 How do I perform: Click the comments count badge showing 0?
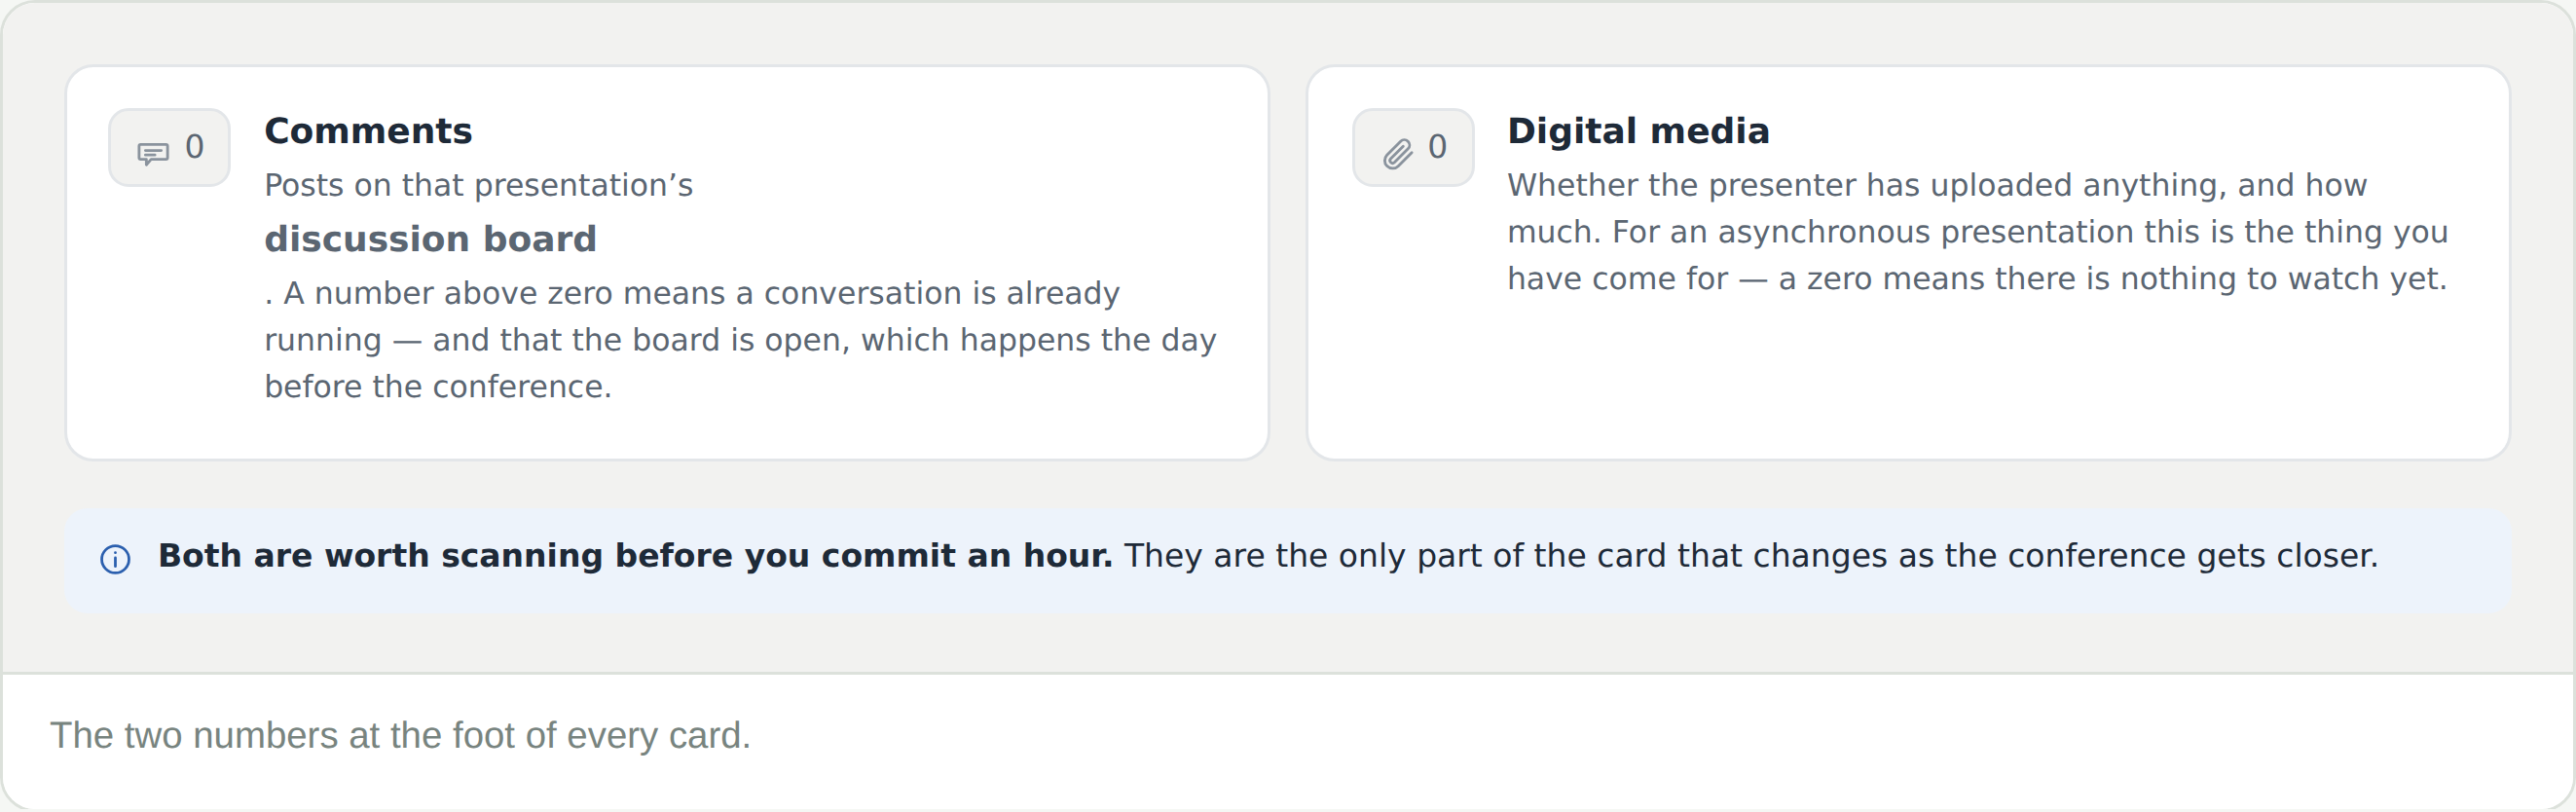click(169, 147)
